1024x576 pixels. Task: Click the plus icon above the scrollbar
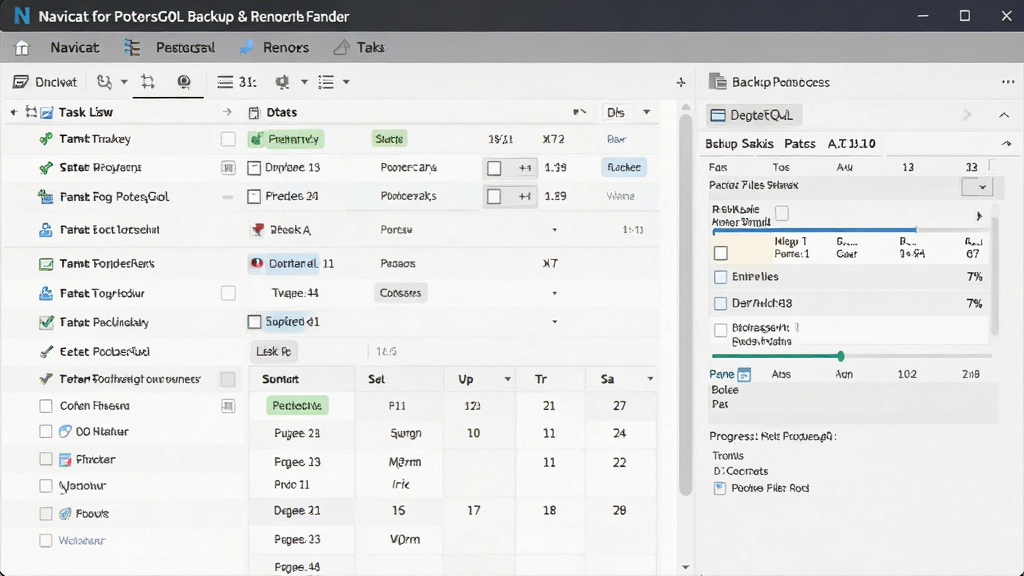coord(681,82)
